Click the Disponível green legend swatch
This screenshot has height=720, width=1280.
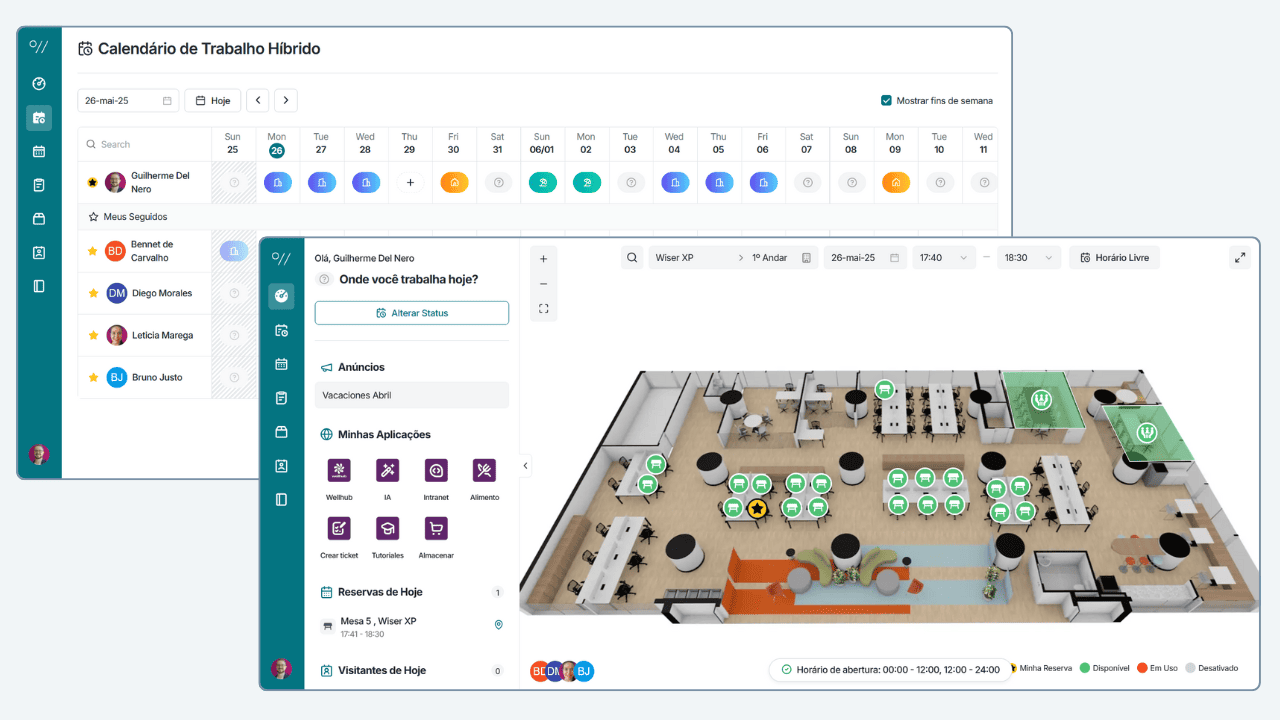(1085, 668)
